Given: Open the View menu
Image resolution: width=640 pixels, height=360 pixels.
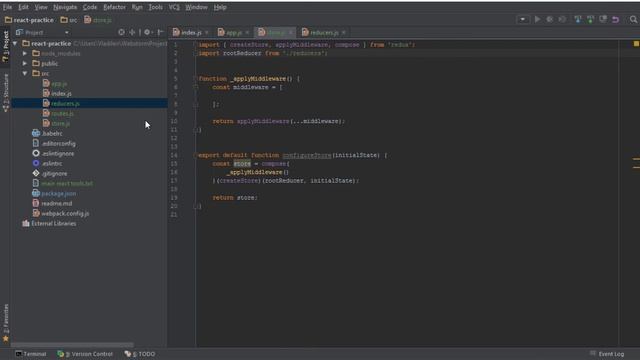Looking at the screenshot, I should [41, 7].
